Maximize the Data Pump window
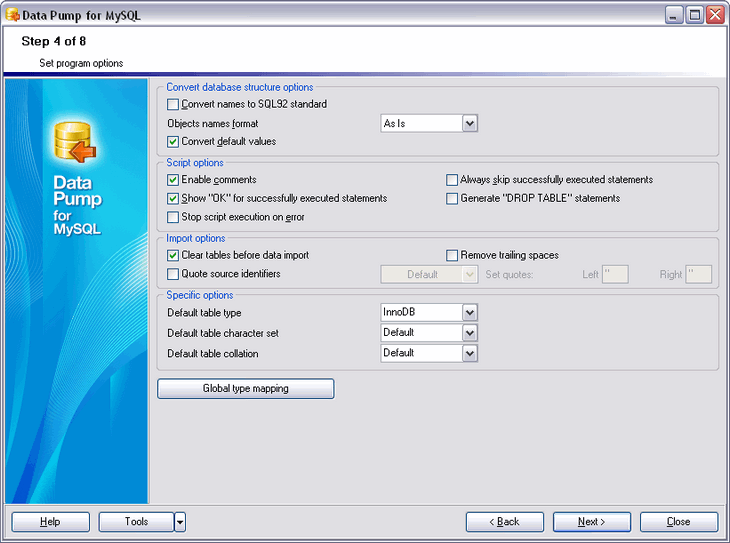Screen dimensions: 730x543 point(695,15)
